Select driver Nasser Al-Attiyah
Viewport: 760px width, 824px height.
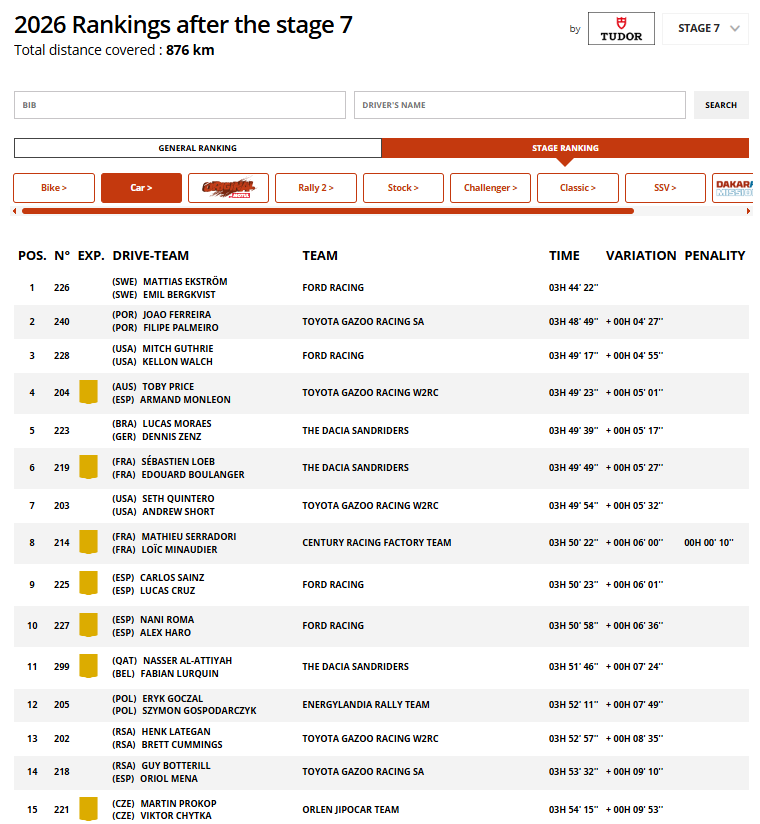click(x=188, y=661)
